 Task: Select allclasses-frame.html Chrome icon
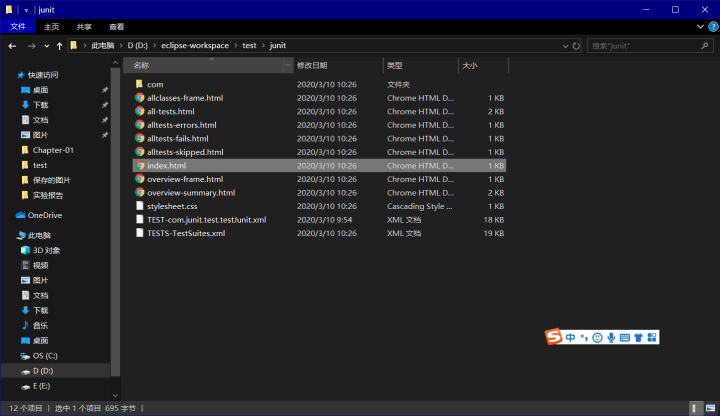click(140, 98)
